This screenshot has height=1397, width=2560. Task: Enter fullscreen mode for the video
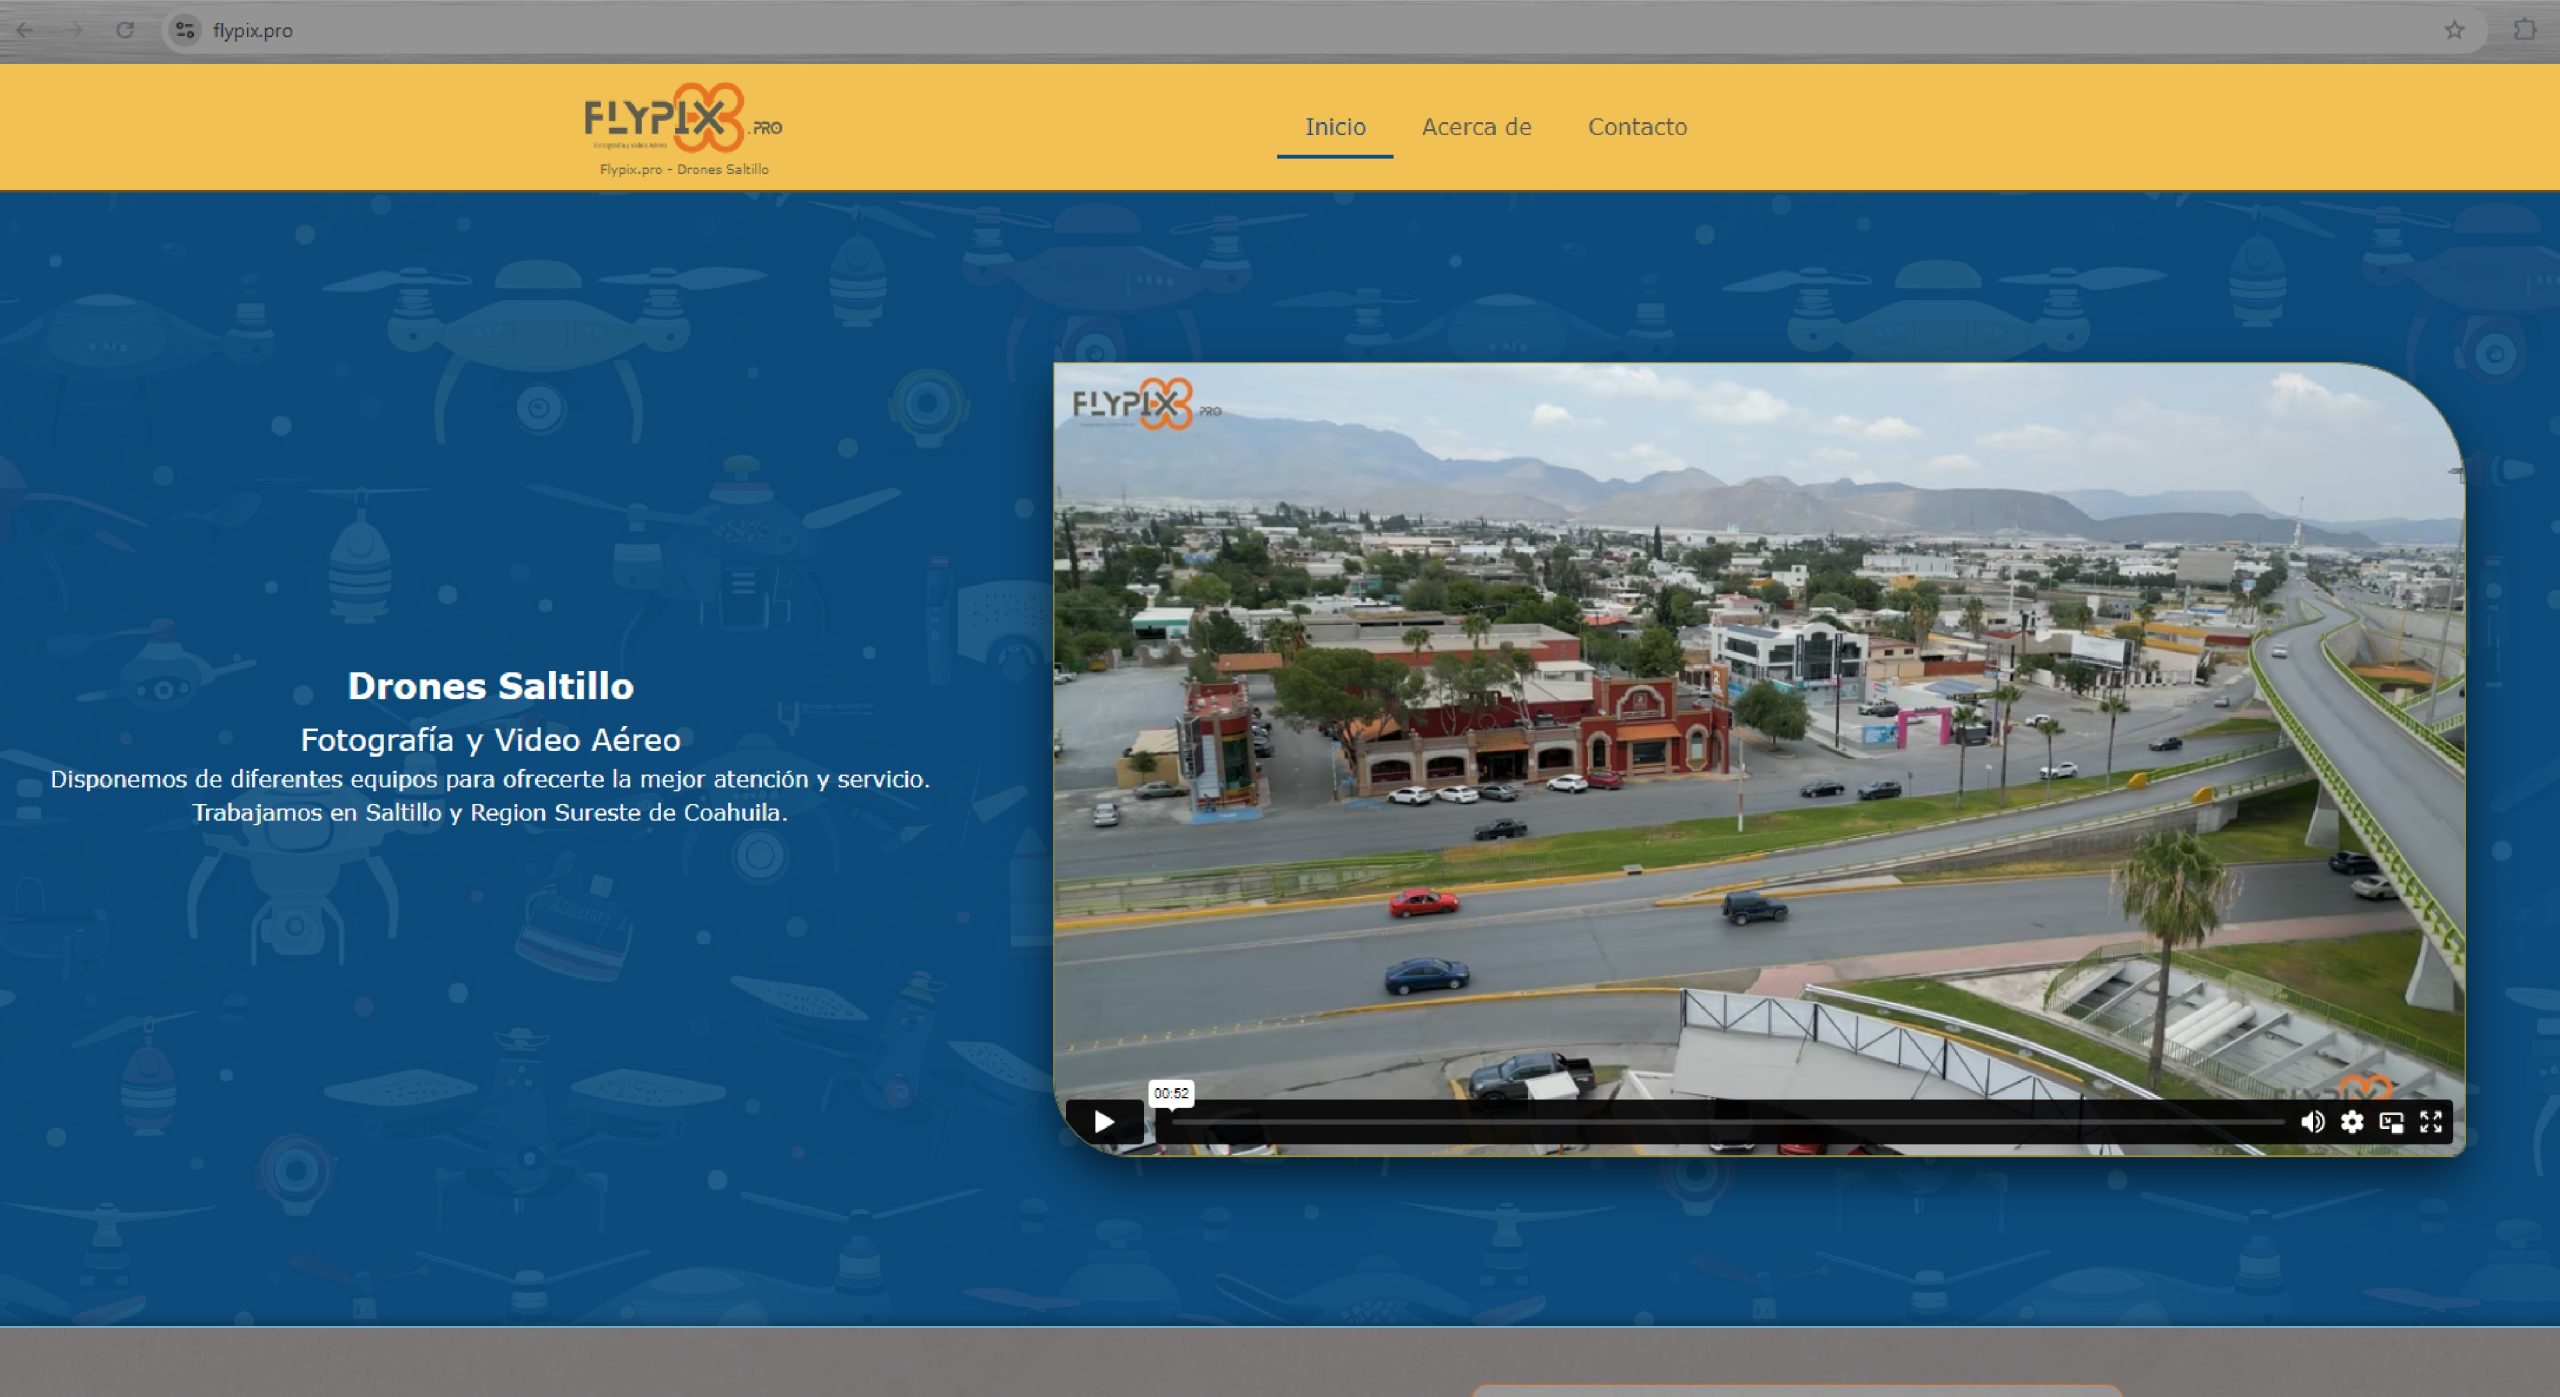pyautogui.click(x=2431, y=1121)
